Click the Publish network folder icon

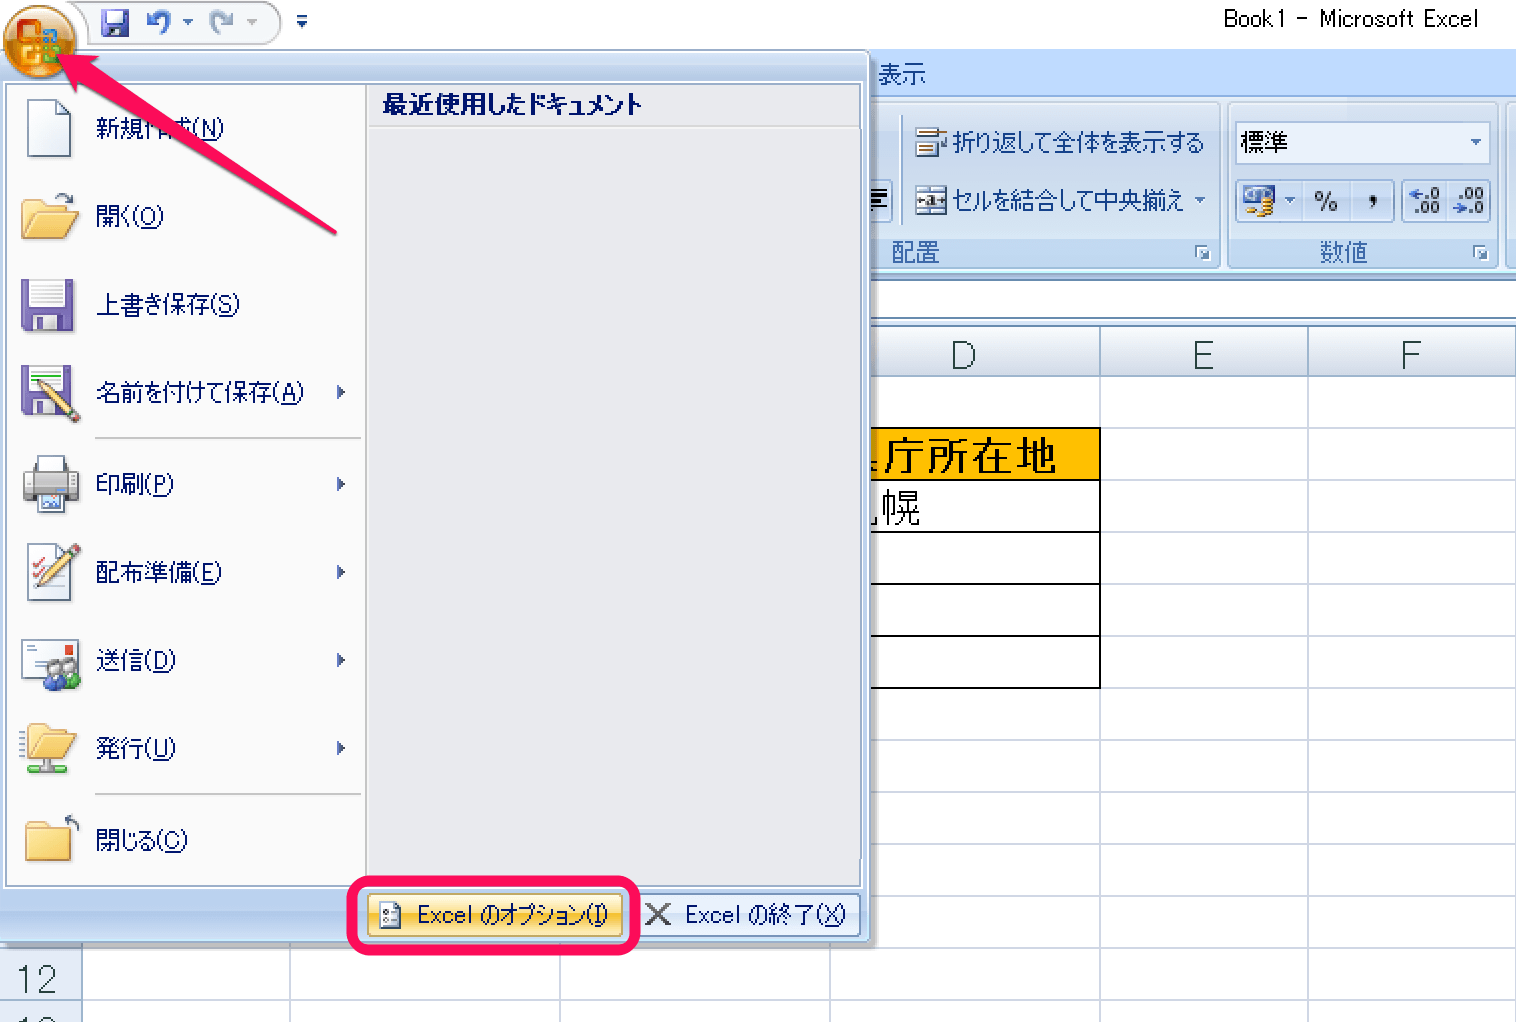point(48,749)
